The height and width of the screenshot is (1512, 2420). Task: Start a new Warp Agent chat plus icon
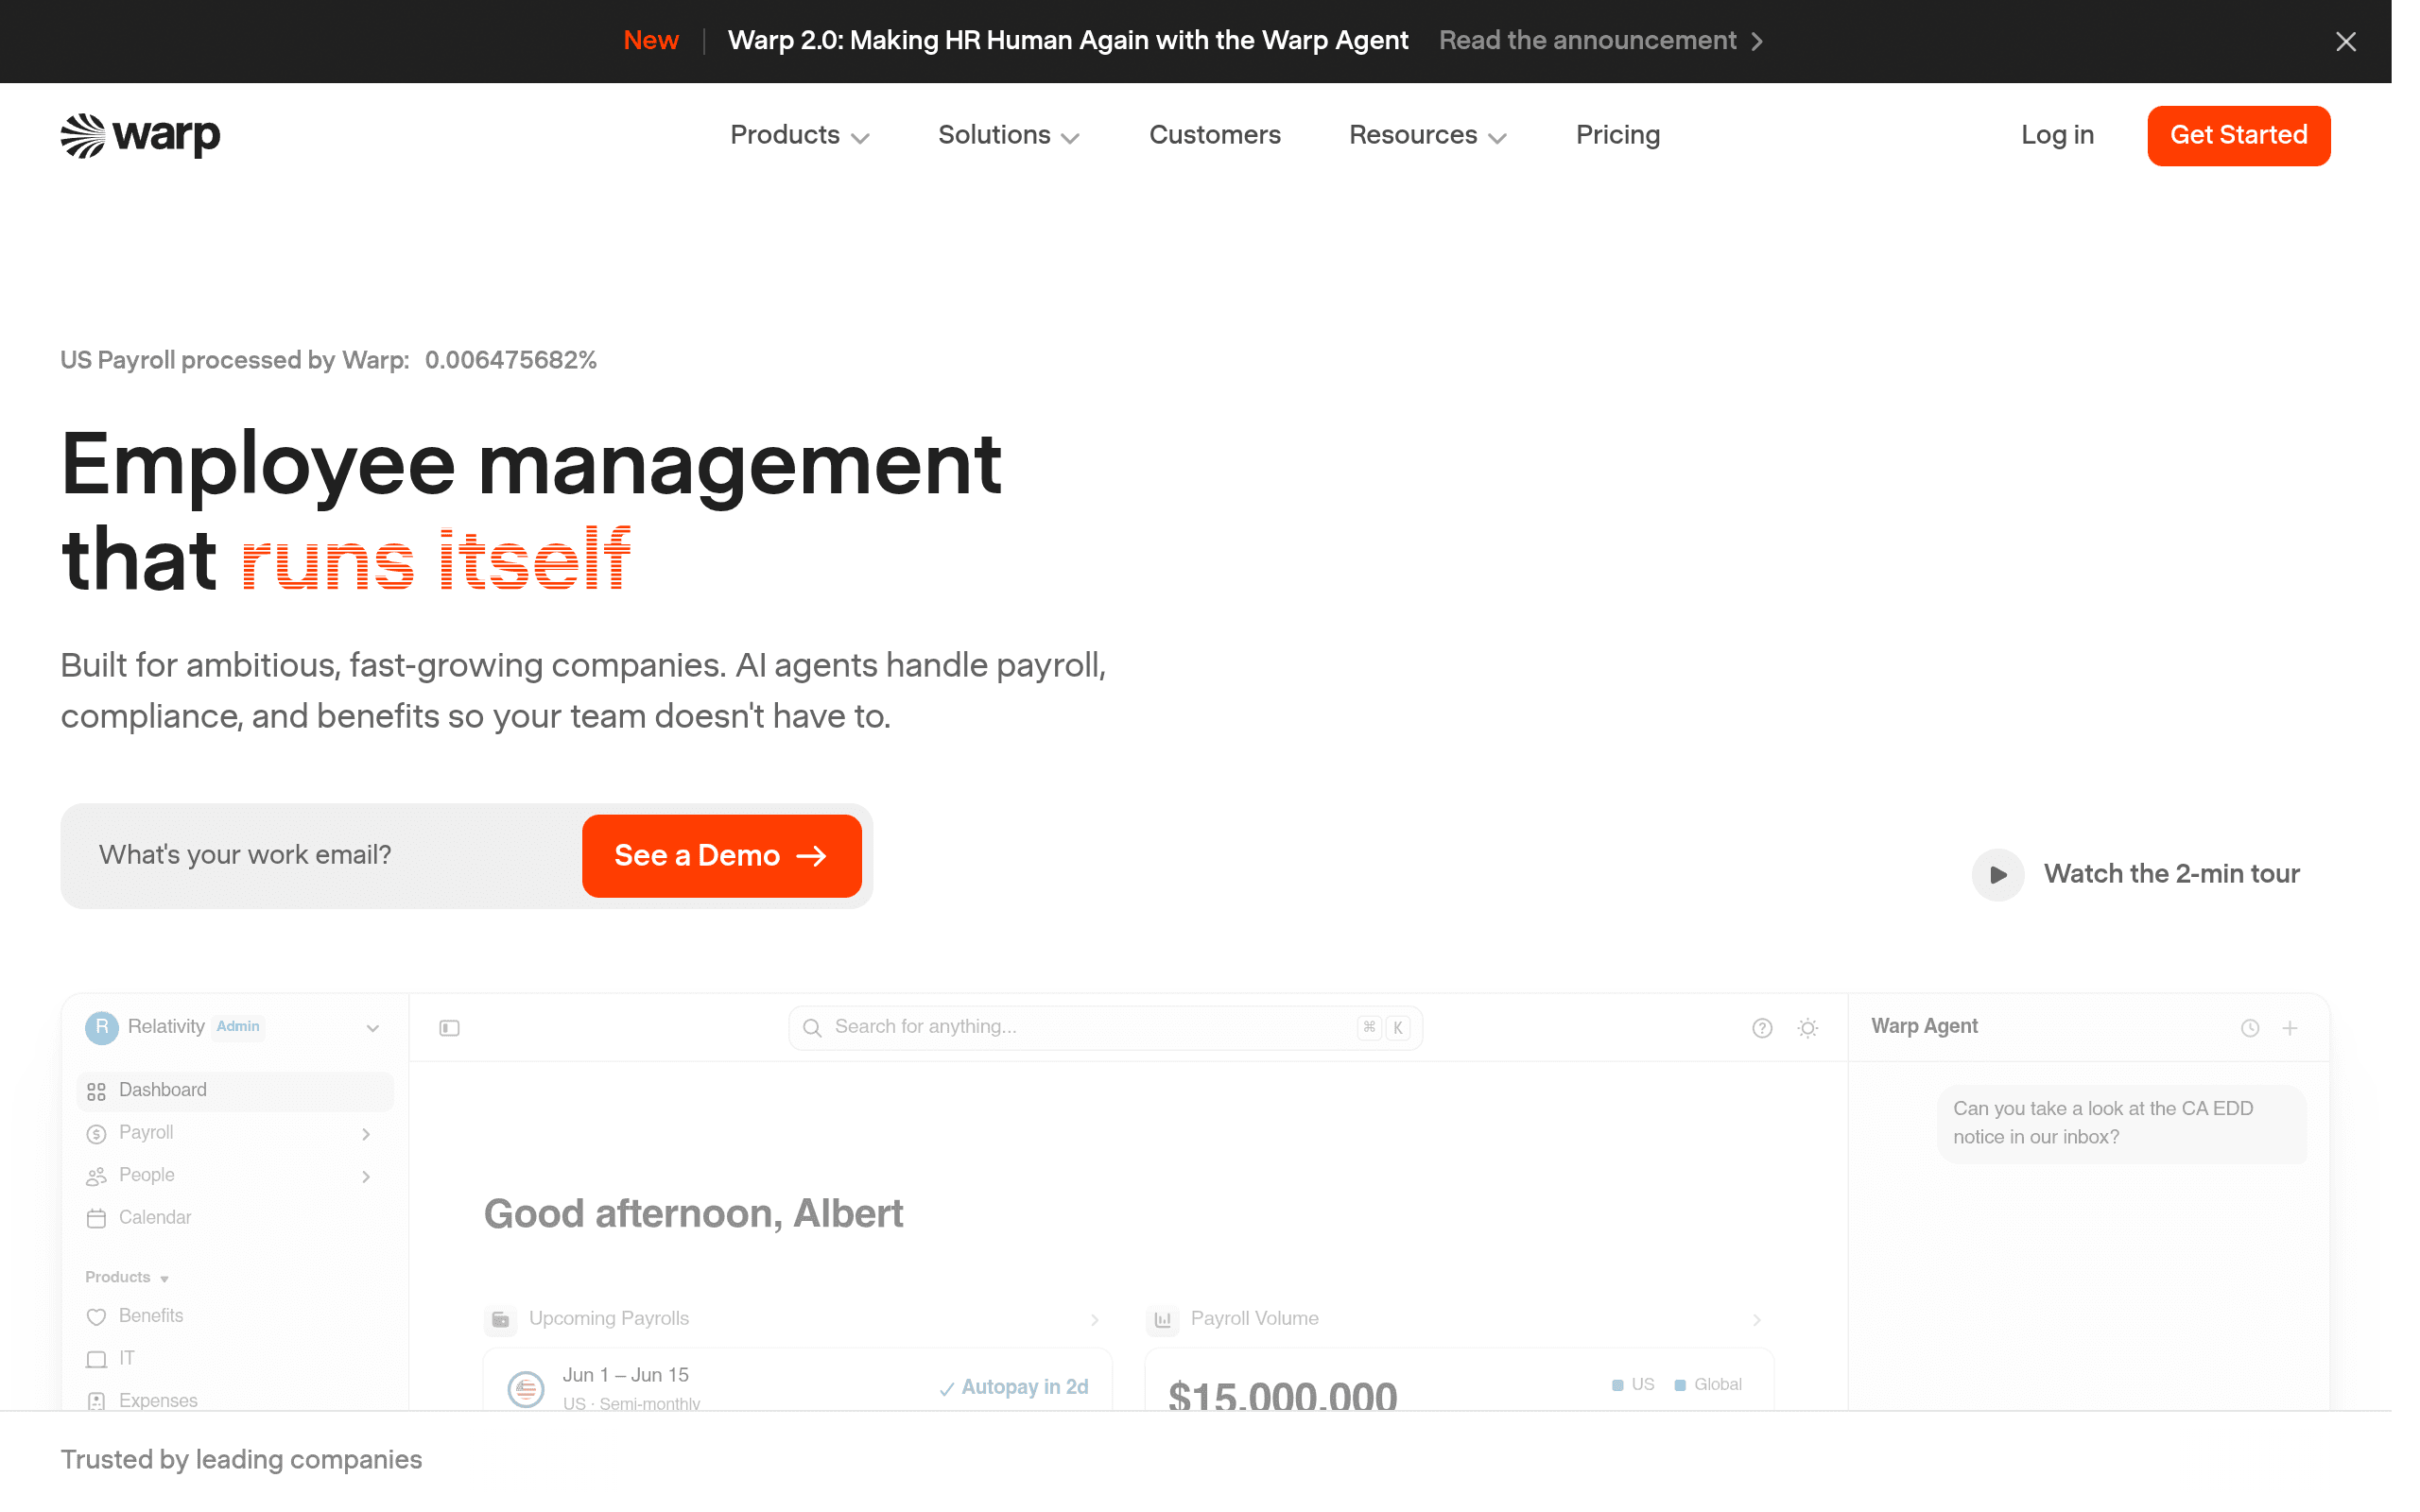[x=2290, y=1028]
